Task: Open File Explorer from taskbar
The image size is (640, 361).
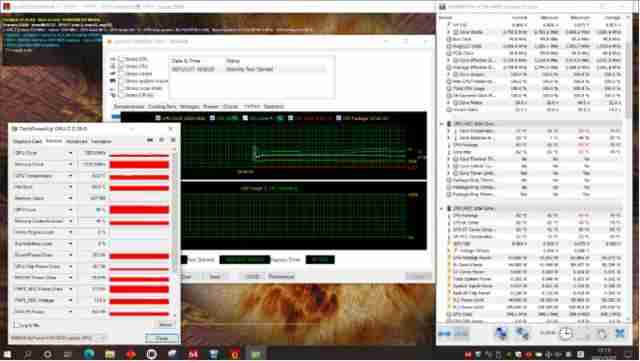Action: (x=110, y=354)
